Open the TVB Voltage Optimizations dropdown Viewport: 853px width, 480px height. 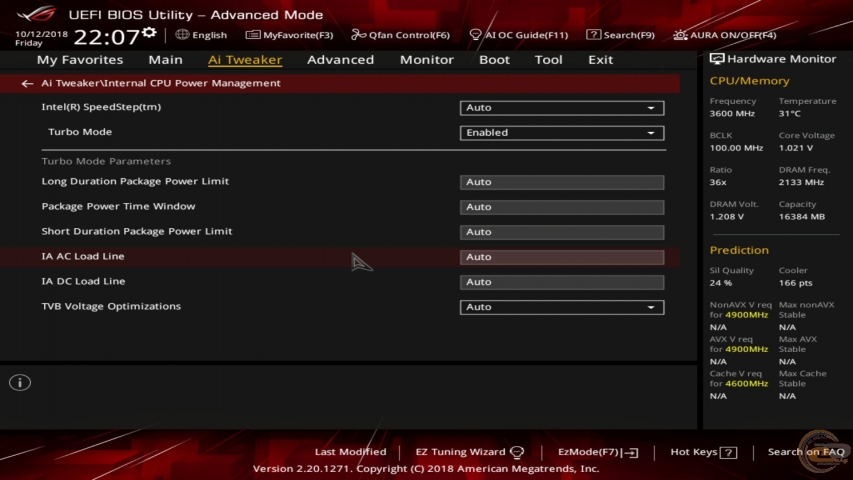[x=562, y=307]
